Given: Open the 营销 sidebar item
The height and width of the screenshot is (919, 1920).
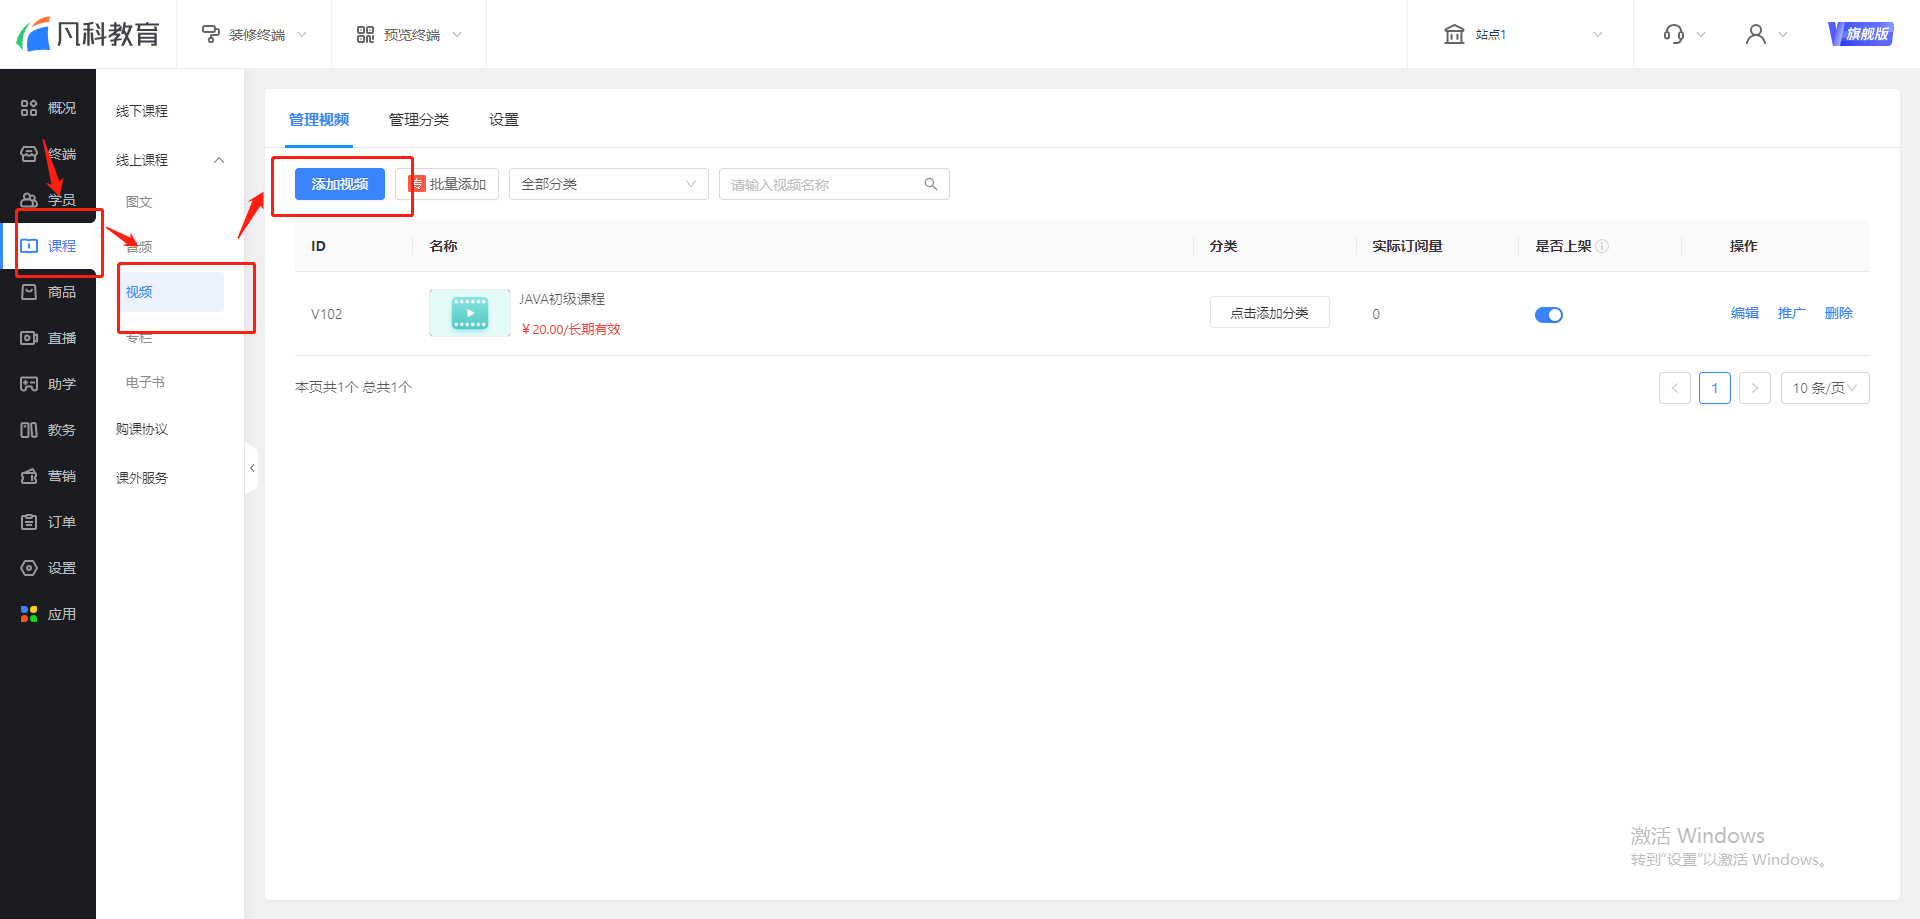Looking at the screenshot, I should [48, 476].
